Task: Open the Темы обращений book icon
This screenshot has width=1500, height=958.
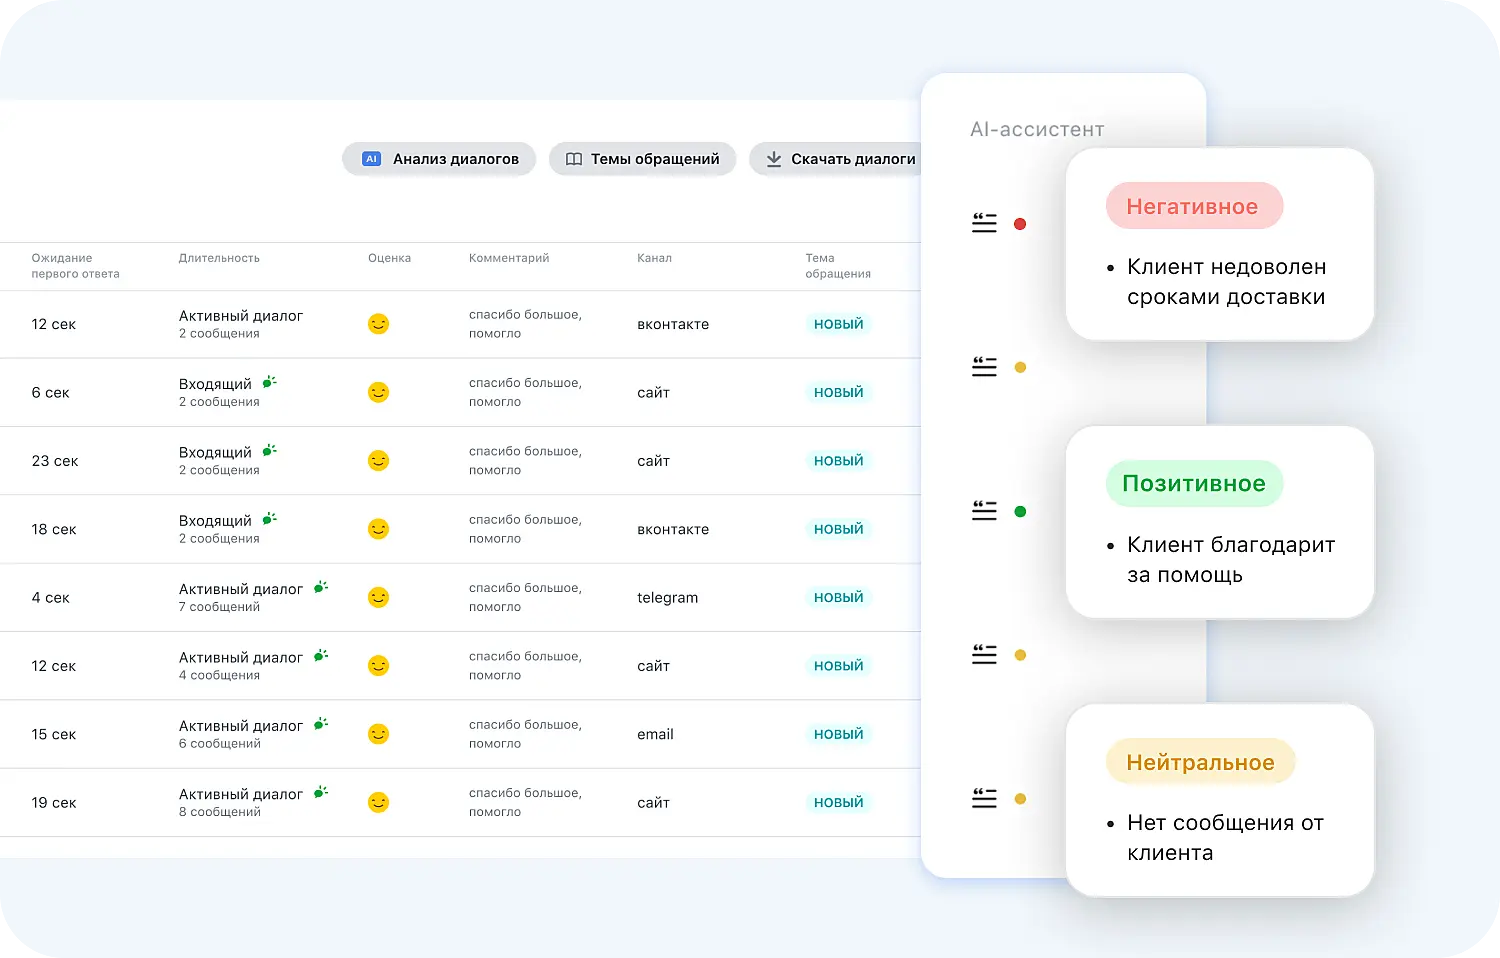Action: [574, 159]
